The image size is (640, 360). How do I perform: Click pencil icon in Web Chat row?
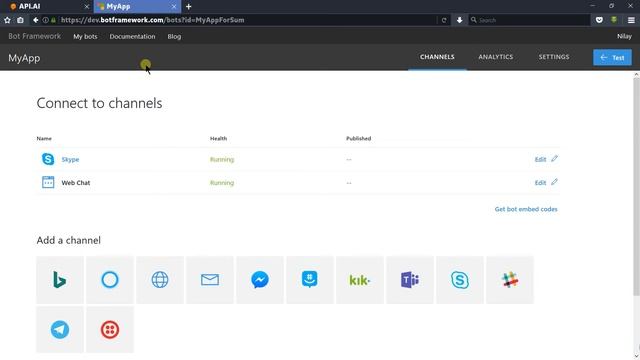tap(554, 182)
